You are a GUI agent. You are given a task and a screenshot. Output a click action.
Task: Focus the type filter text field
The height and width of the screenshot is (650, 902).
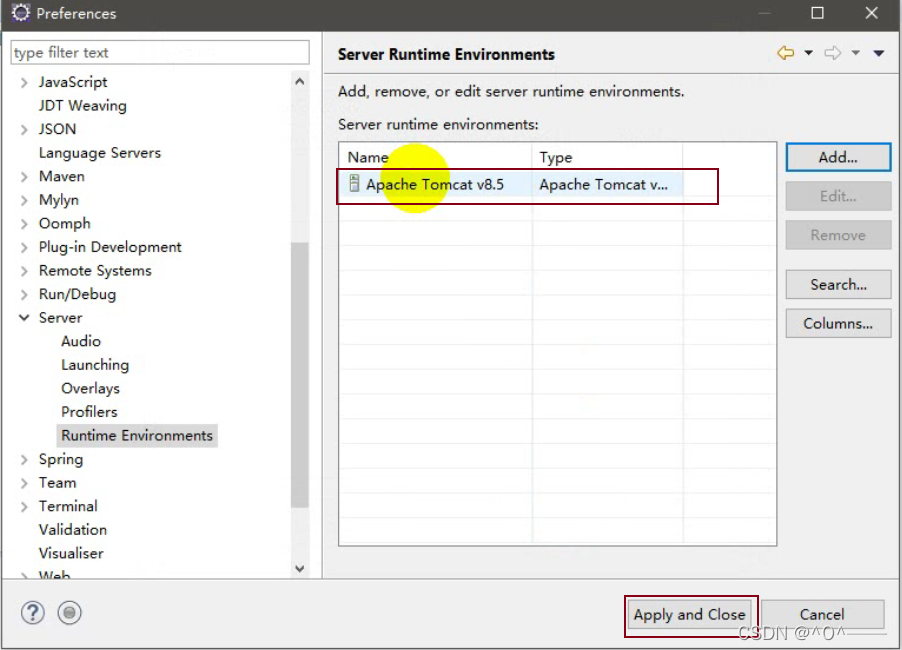click(160, 53)
